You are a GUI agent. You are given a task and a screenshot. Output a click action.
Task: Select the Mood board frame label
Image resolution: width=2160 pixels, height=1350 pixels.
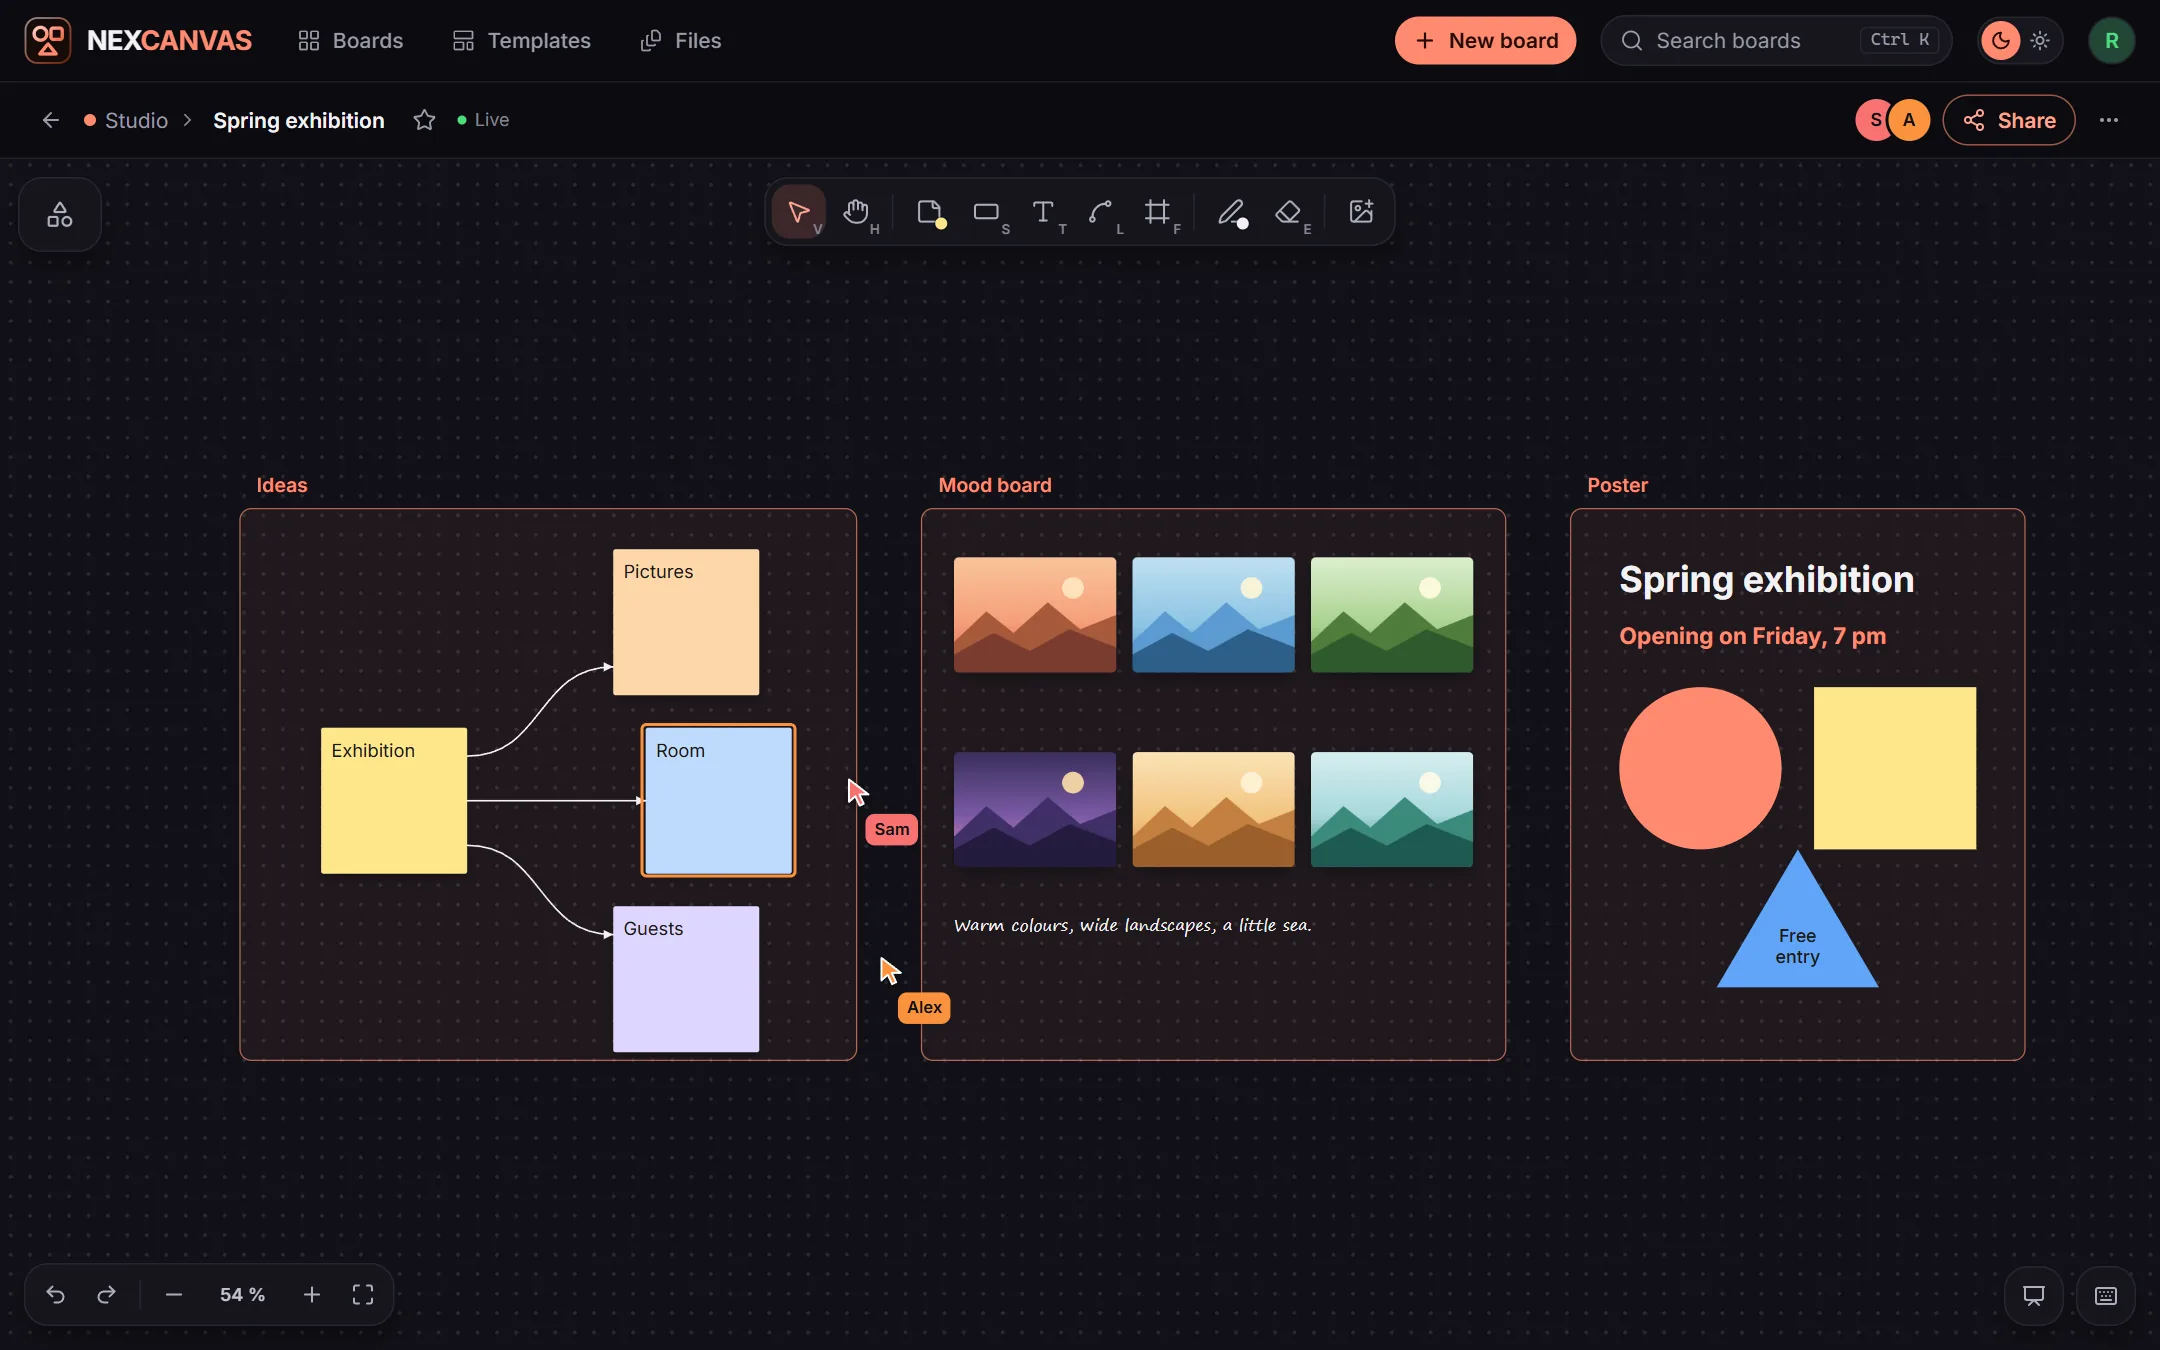coord(995,485)
